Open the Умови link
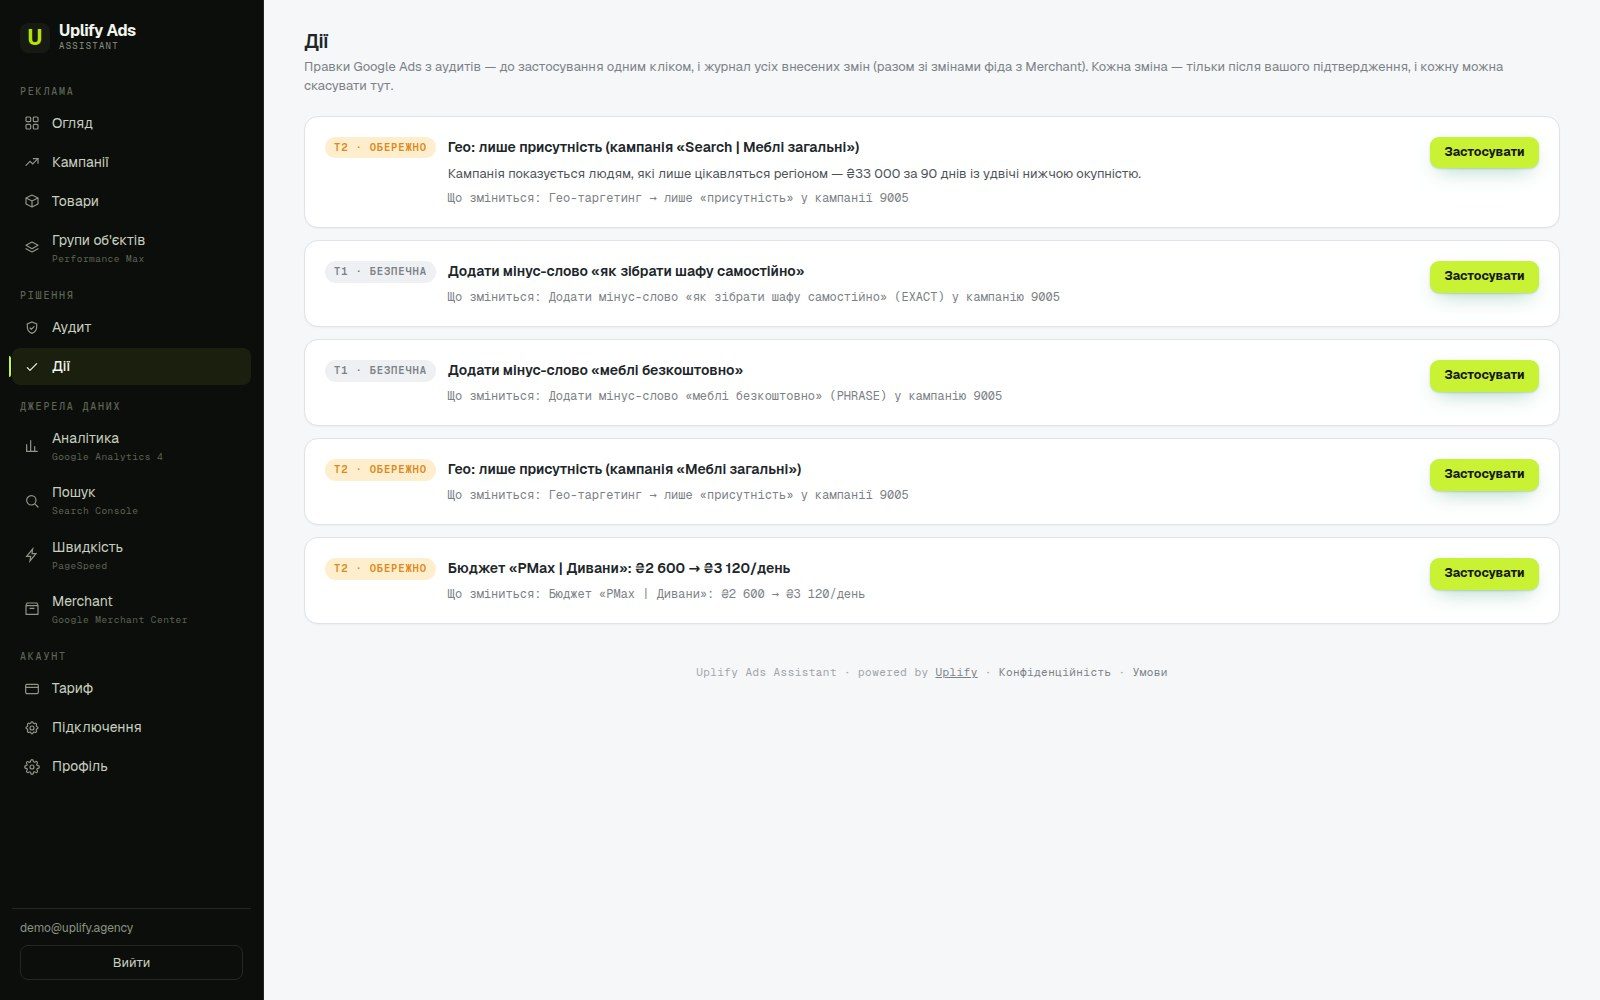Screen dimensions: 1600x1000 coord(1150,672)
